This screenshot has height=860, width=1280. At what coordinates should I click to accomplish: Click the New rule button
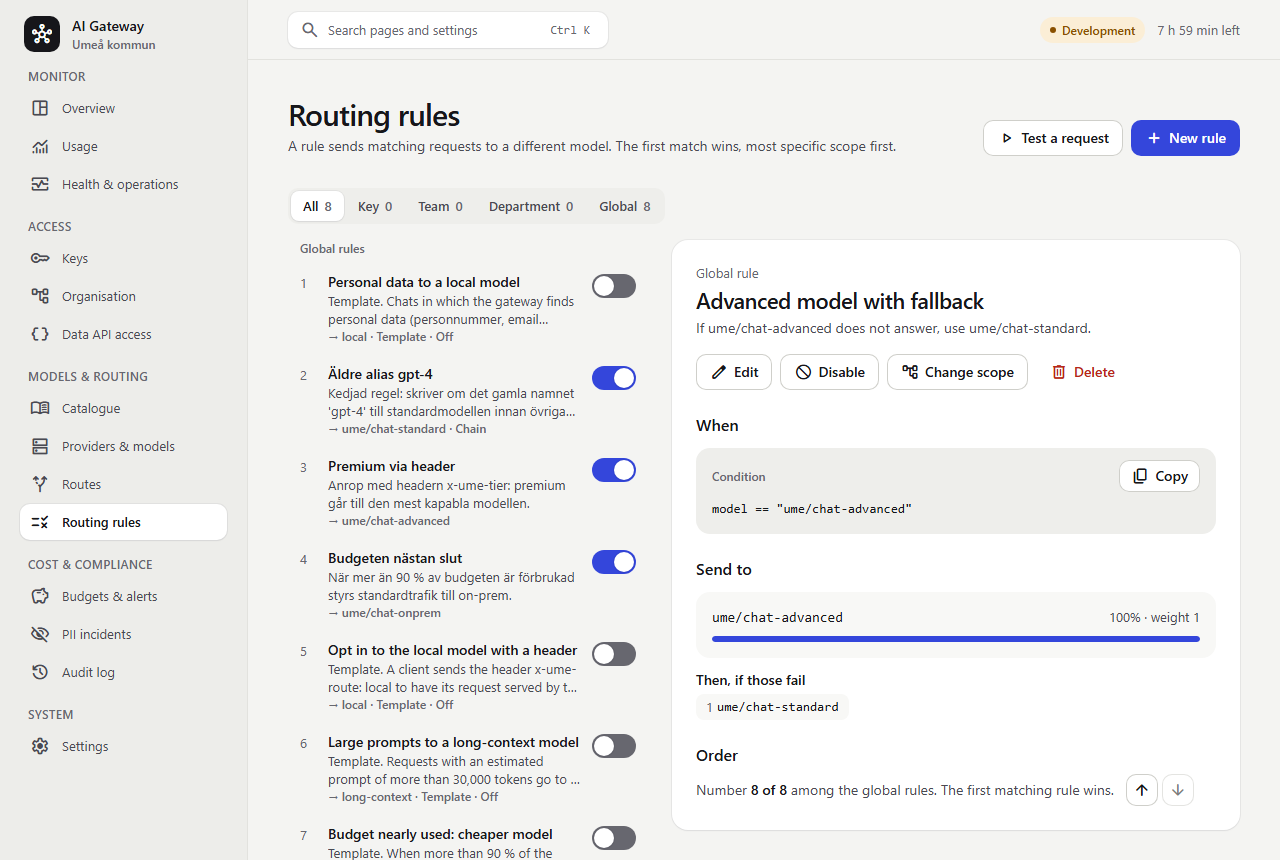tap(1185, 138)
